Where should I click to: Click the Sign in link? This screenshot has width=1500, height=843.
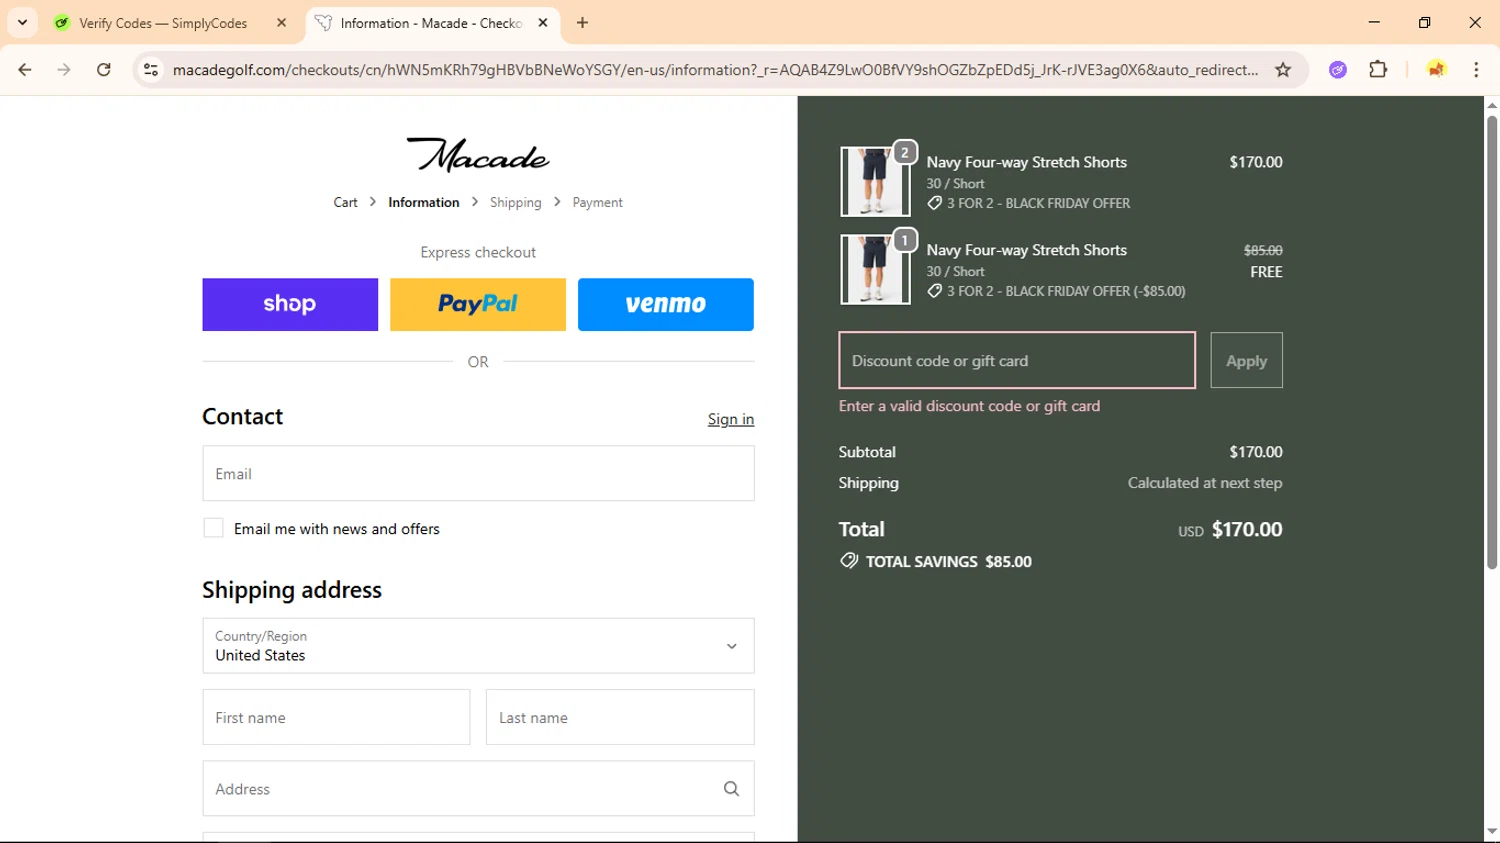pos(731,419)
